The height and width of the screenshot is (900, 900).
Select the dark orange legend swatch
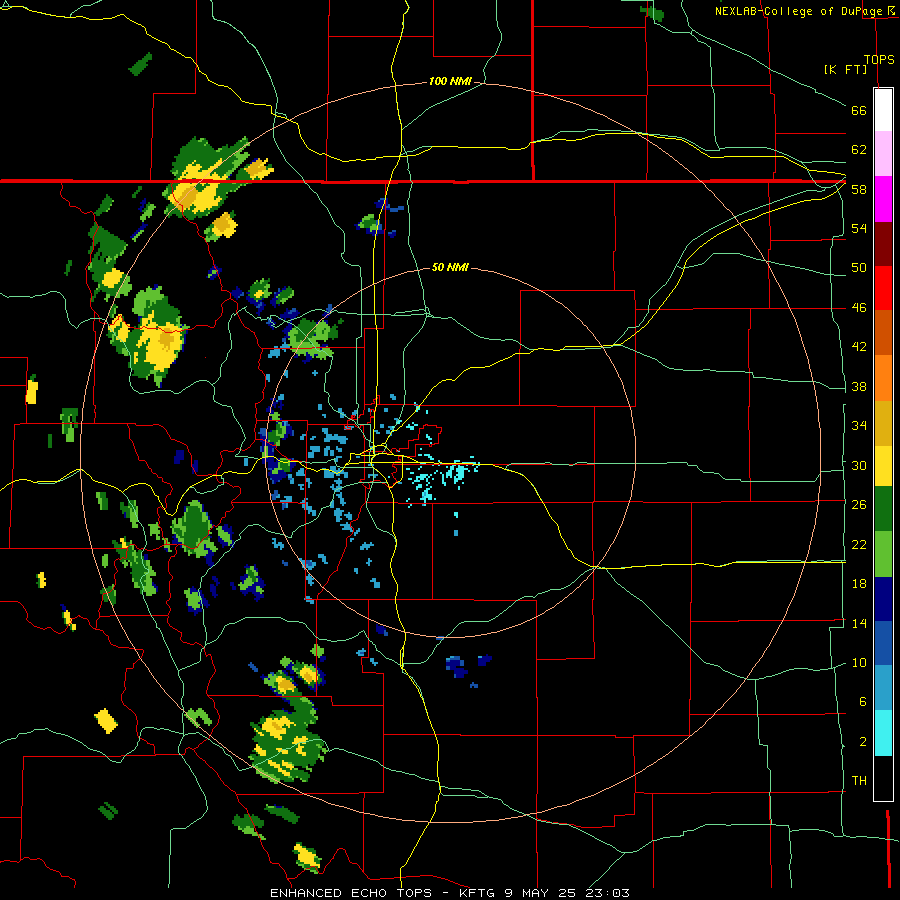click(883, 332)
